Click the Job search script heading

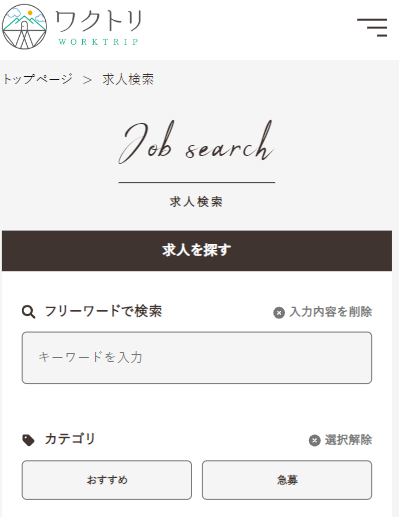tap(196, 143)
